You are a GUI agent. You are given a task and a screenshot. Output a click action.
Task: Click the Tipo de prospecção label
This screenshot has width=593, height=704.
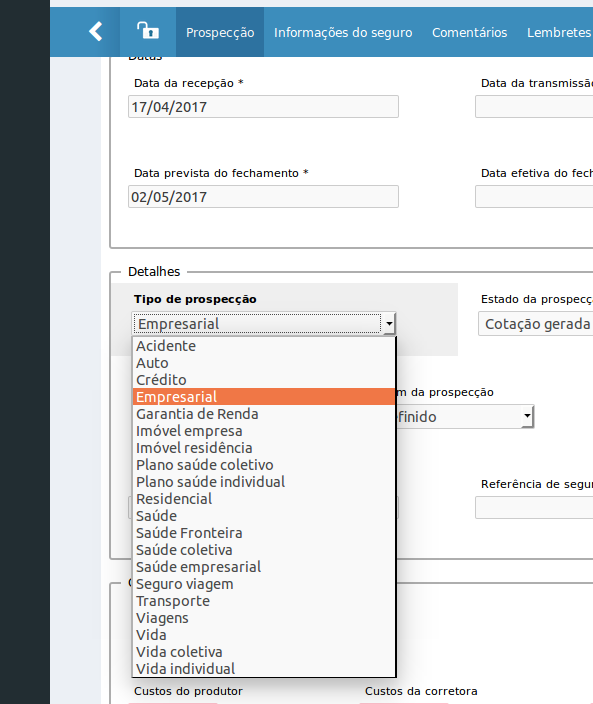pyautogui.click(x=195, y=299)
